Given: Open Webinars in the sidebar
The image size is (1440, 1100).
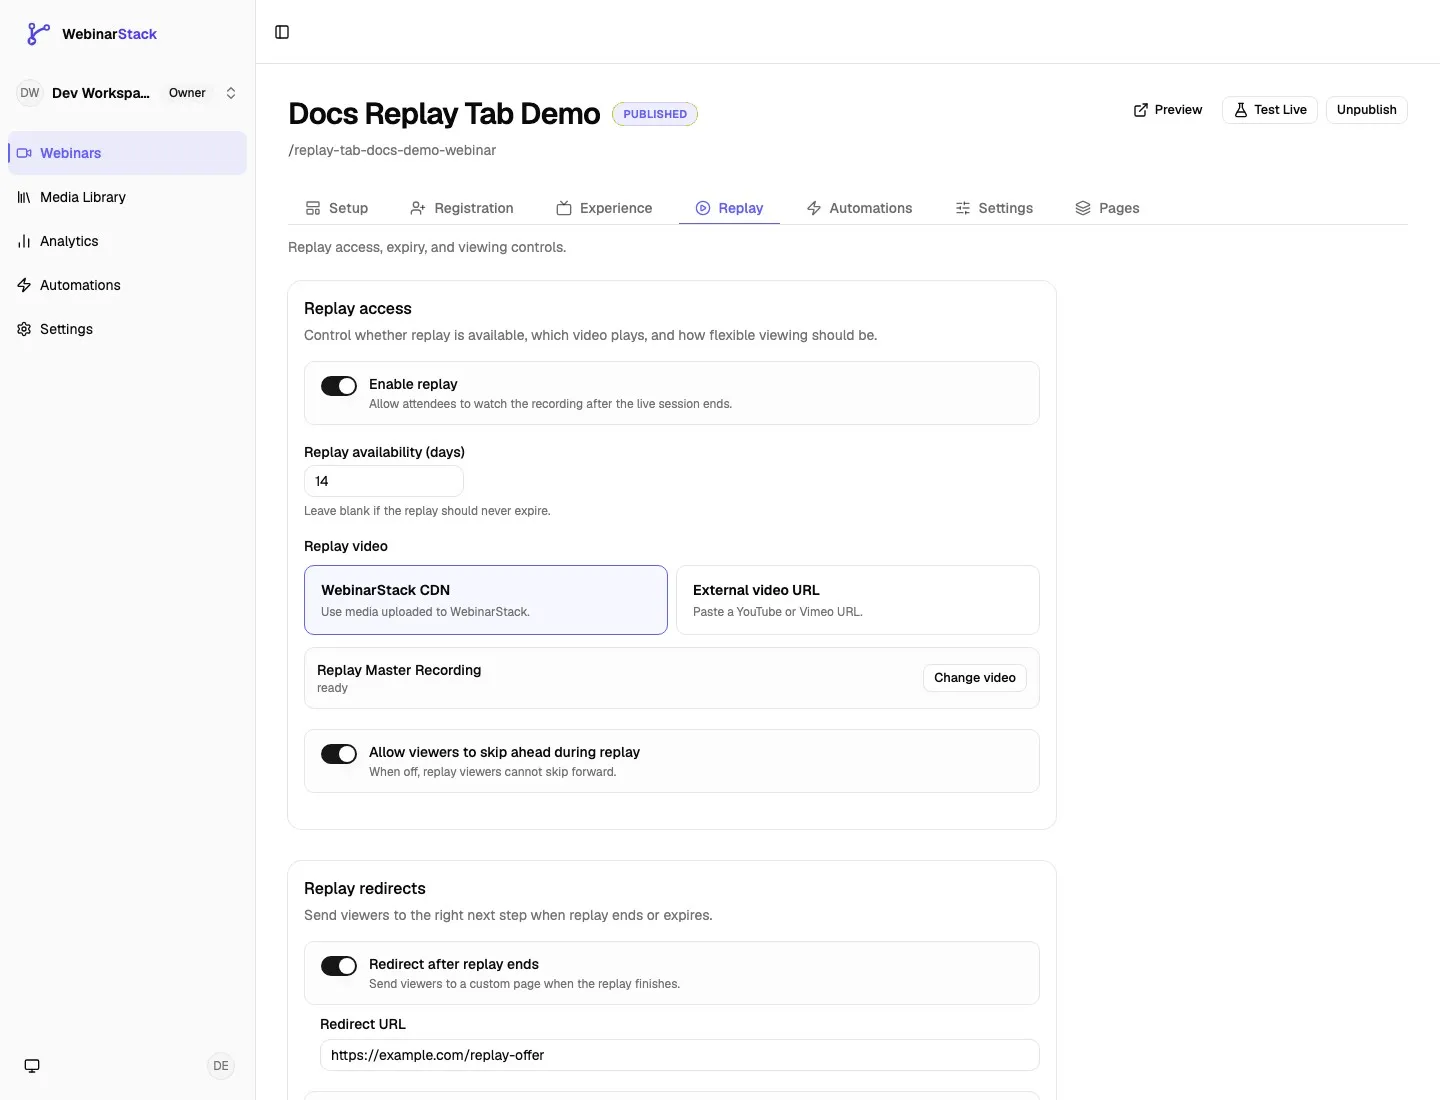Looking at the screenshot, I should pos(127,153).
